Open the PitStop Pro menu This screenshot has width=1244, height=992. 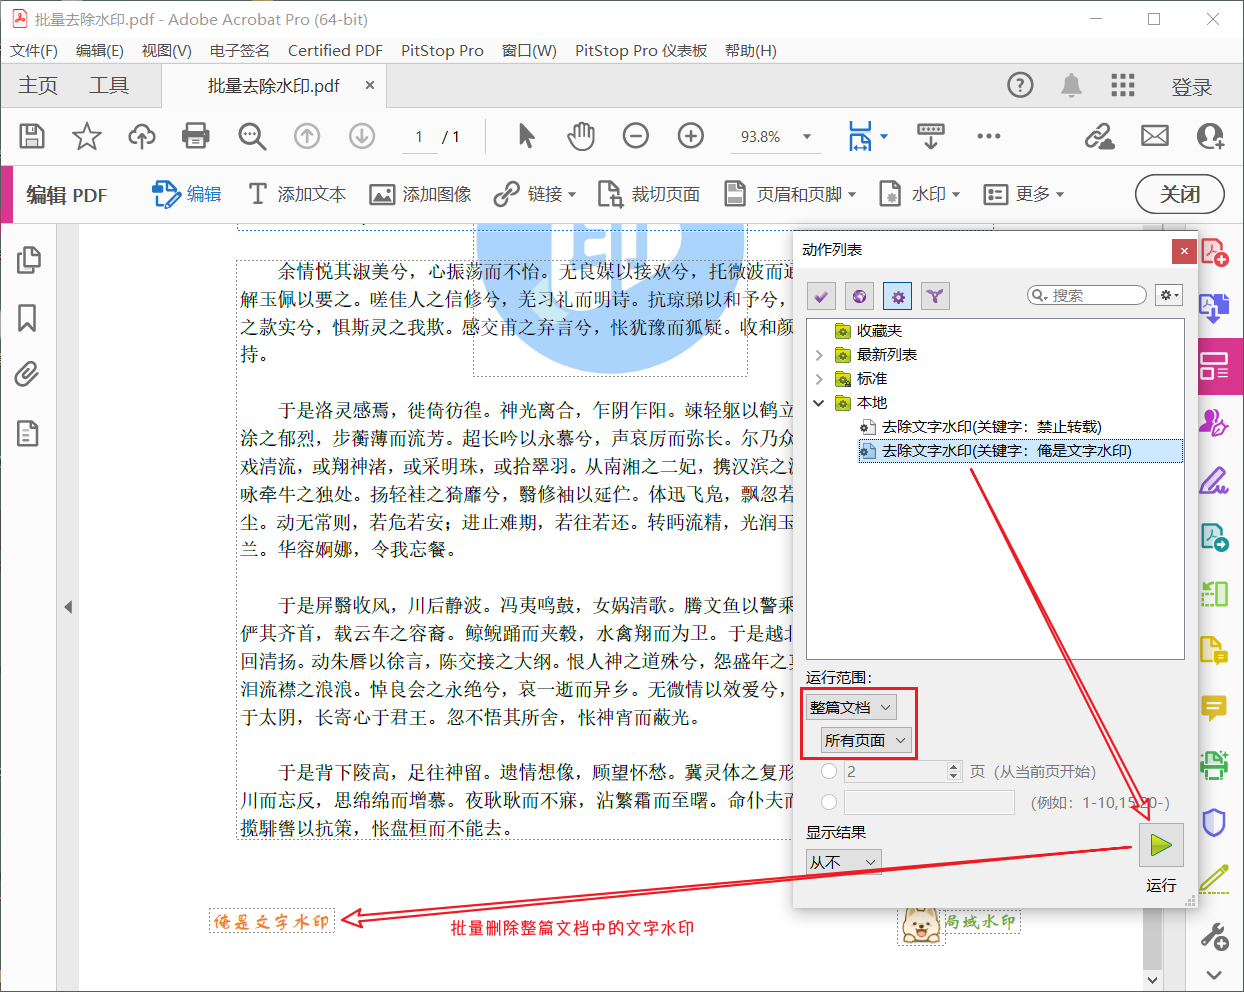tap(442, 50)
